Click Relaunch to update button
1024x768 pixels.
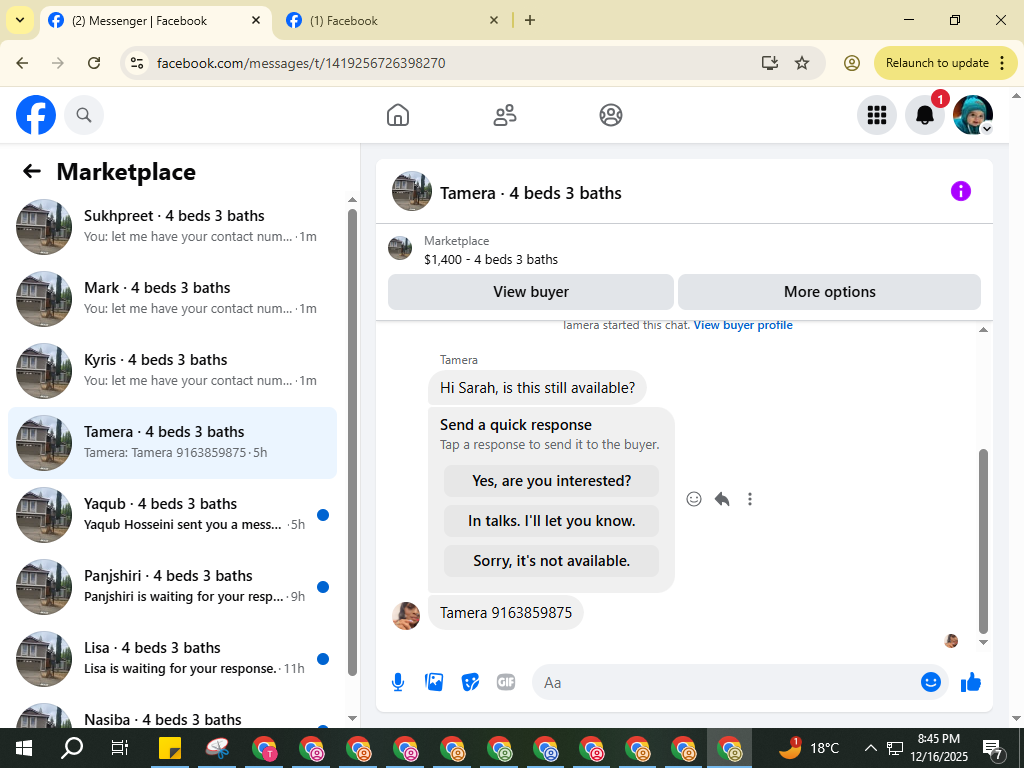click(x=937, y=63)
